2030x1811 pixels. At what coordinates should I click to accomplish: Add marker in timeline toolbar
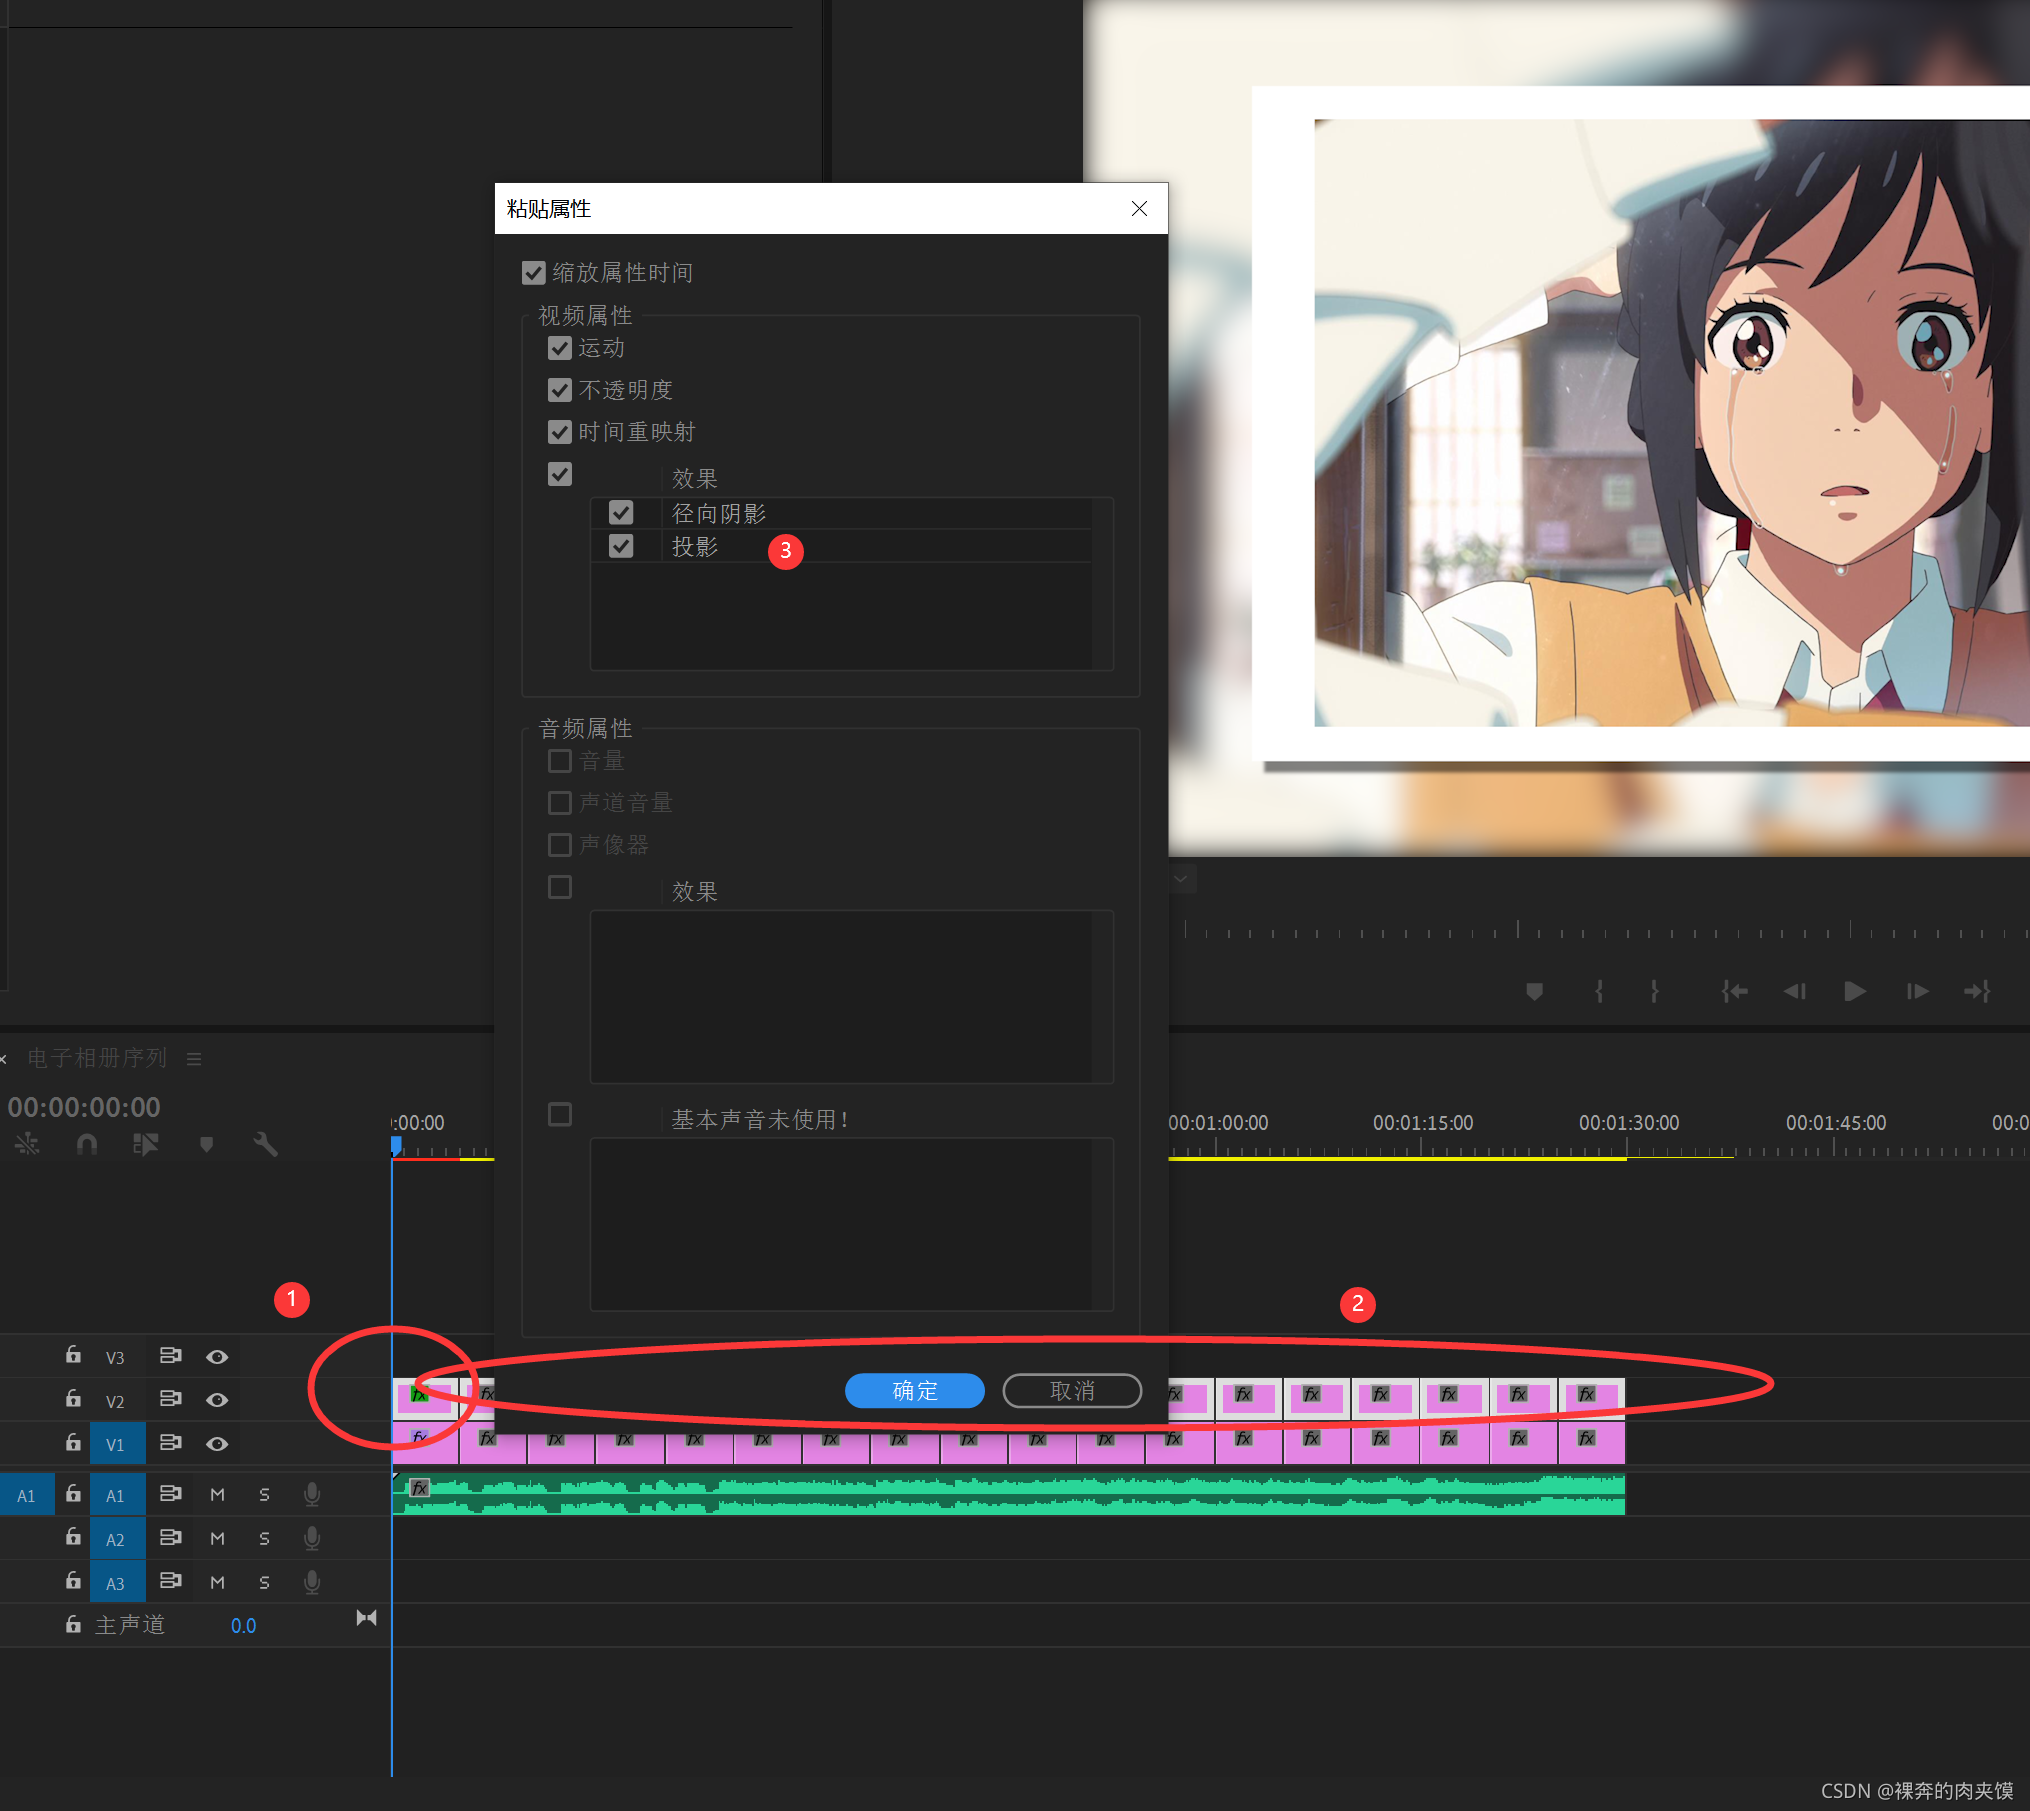click(206, 1143)
